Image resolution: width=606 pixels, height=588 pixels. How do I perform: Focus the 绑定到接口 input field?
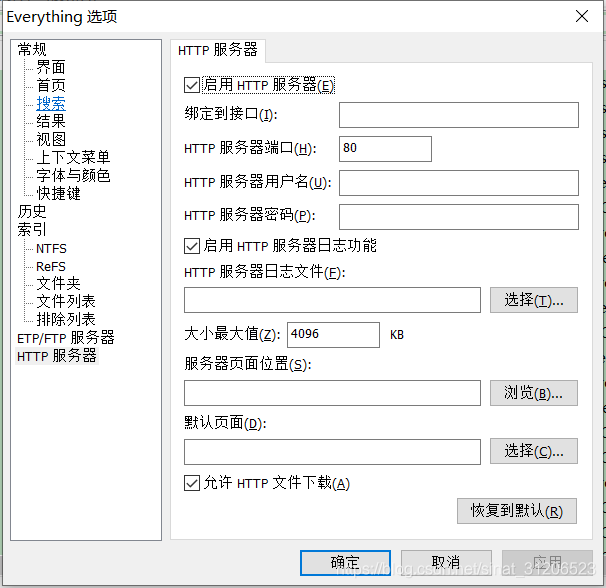point(459,115)
